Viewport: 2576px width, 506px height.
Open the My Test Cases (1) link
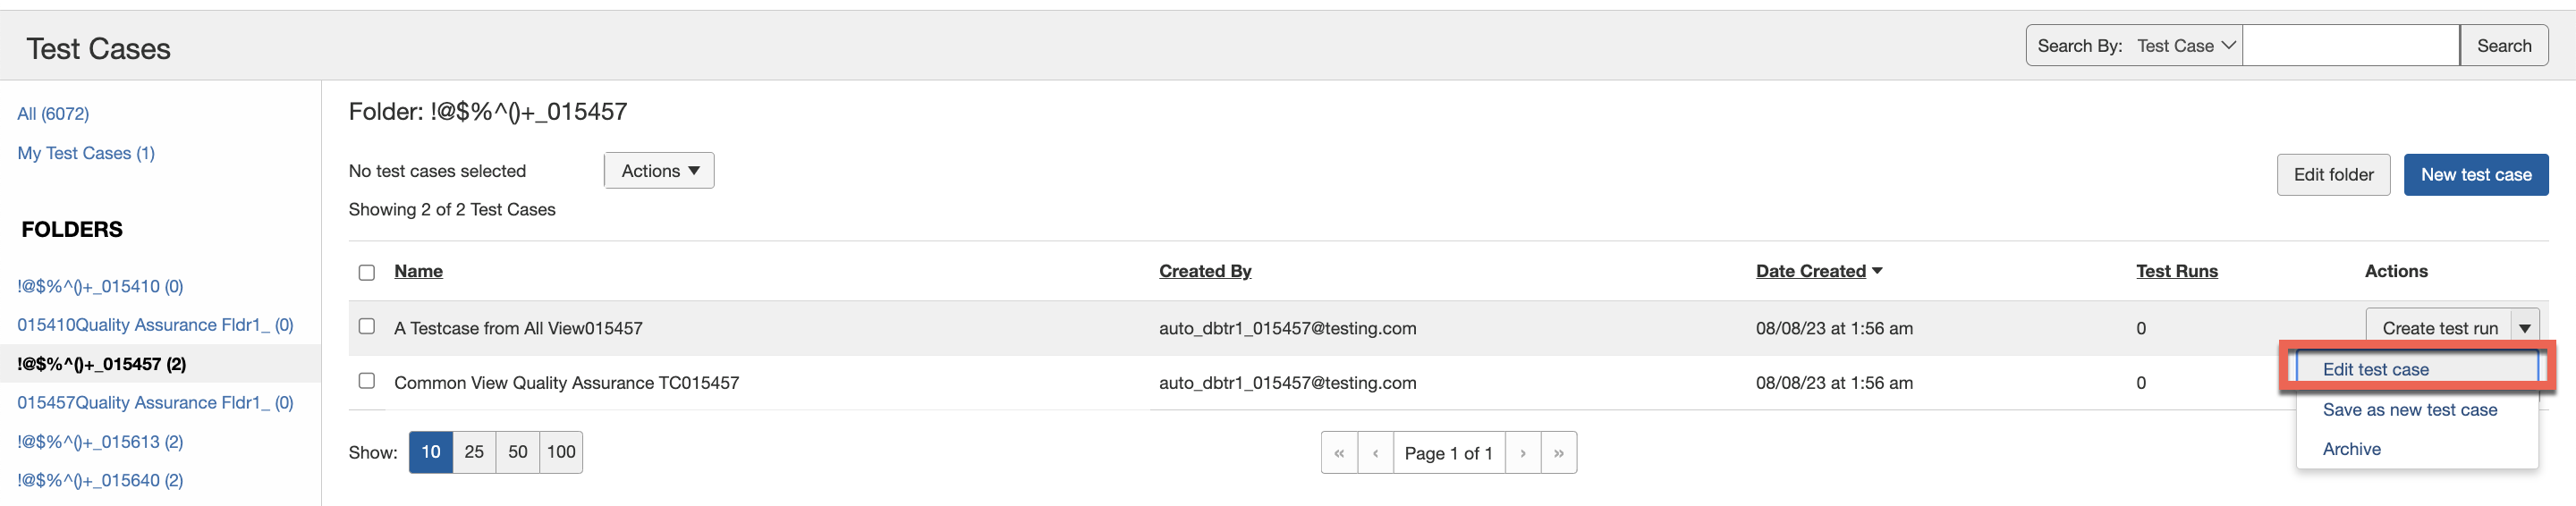[x=86, y=153]
